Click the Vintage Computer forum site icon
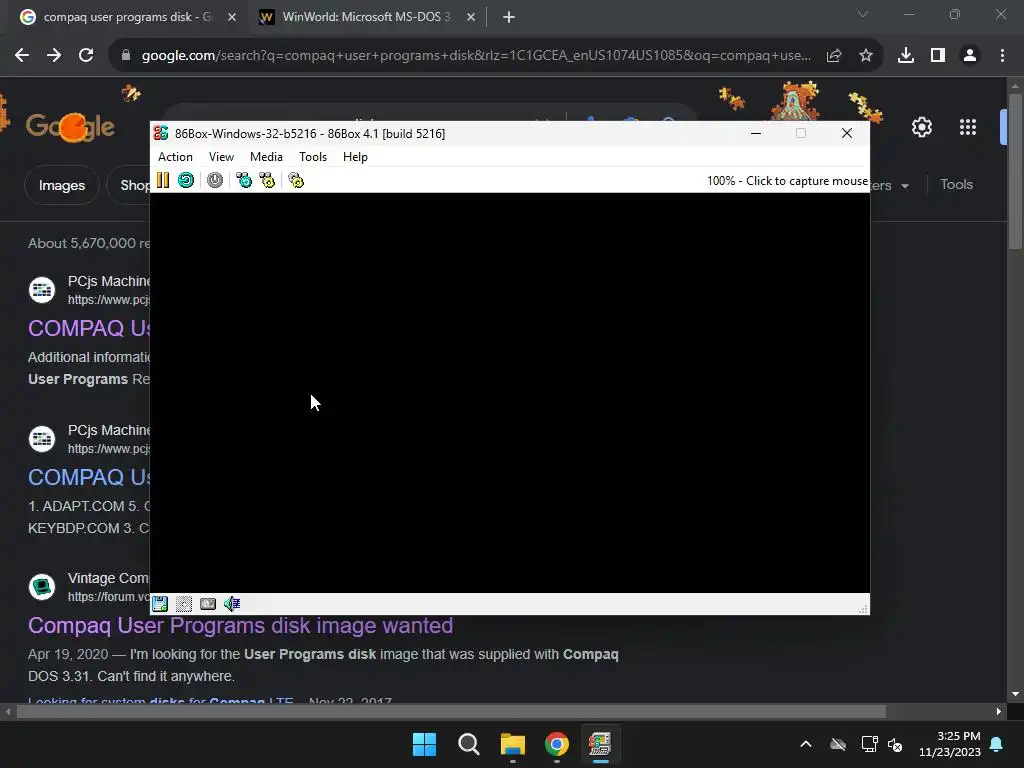The width and height of the screenshot is (1024, 768). [42, 586]
